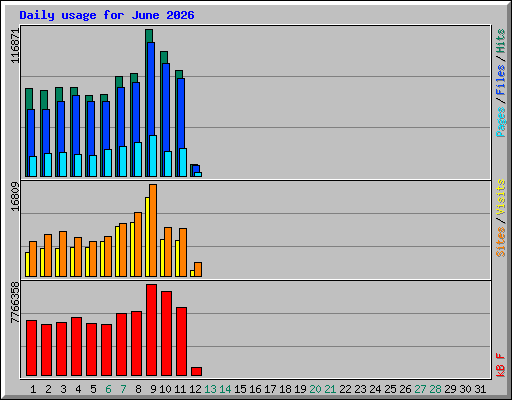
Task: Click the middle y-axis value 16809
Action: [x=15, y=197]
